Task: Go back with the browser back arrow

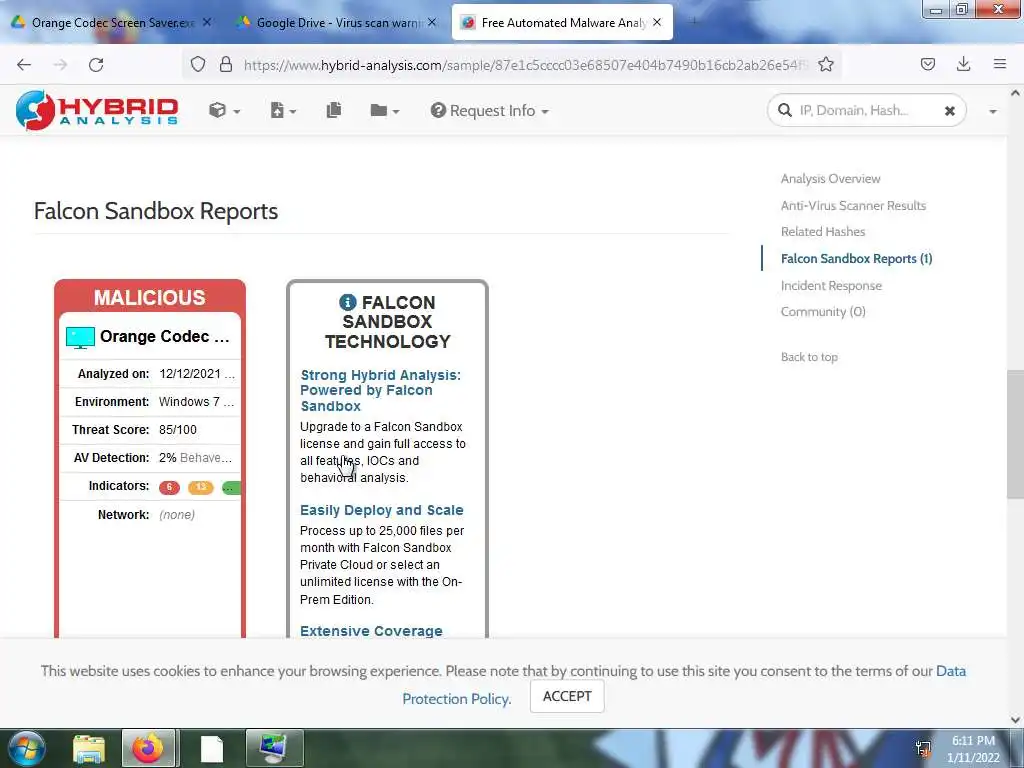Action: (24, 65)
